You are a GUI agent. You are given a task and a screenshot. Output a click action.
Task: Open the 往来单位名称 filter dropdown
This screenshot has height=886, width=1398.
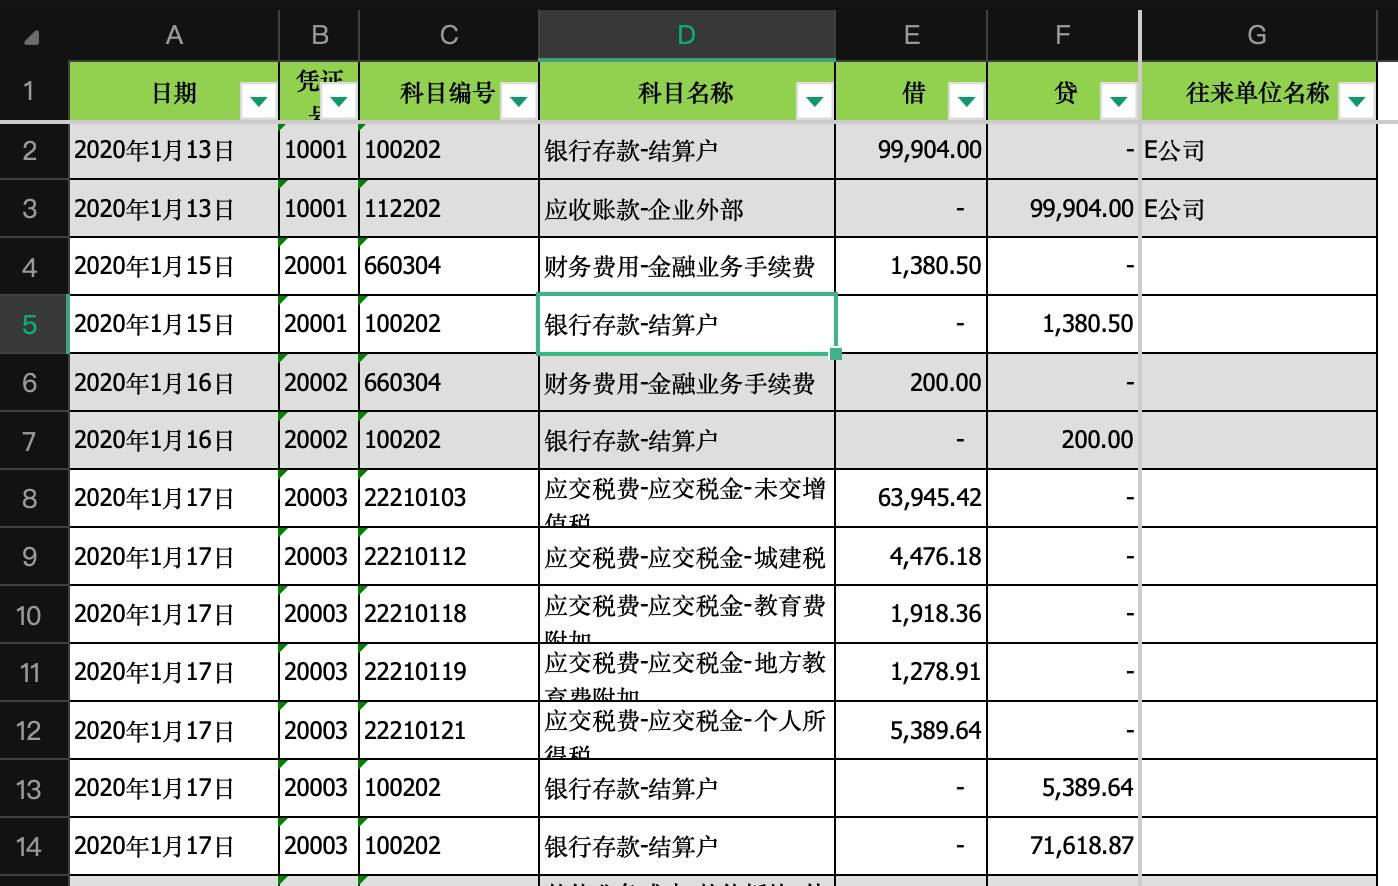(x=1357, y=101)
